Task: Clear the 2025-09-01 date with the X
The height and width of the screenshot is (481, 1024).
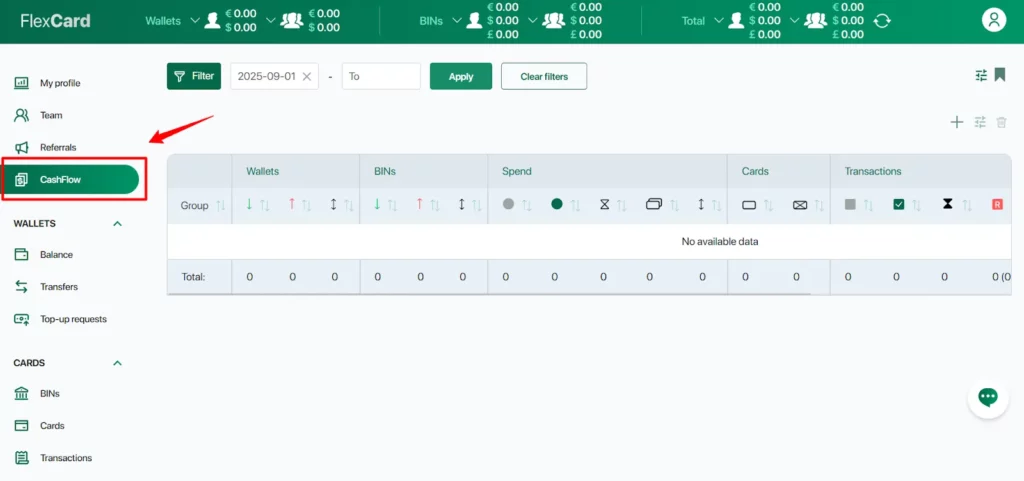Action: [306, 76]
